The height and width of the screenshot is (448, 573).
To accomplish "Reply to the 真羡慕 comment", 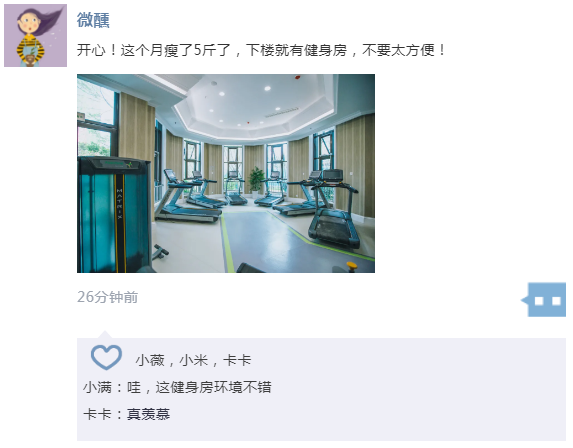I will (148, 414).
